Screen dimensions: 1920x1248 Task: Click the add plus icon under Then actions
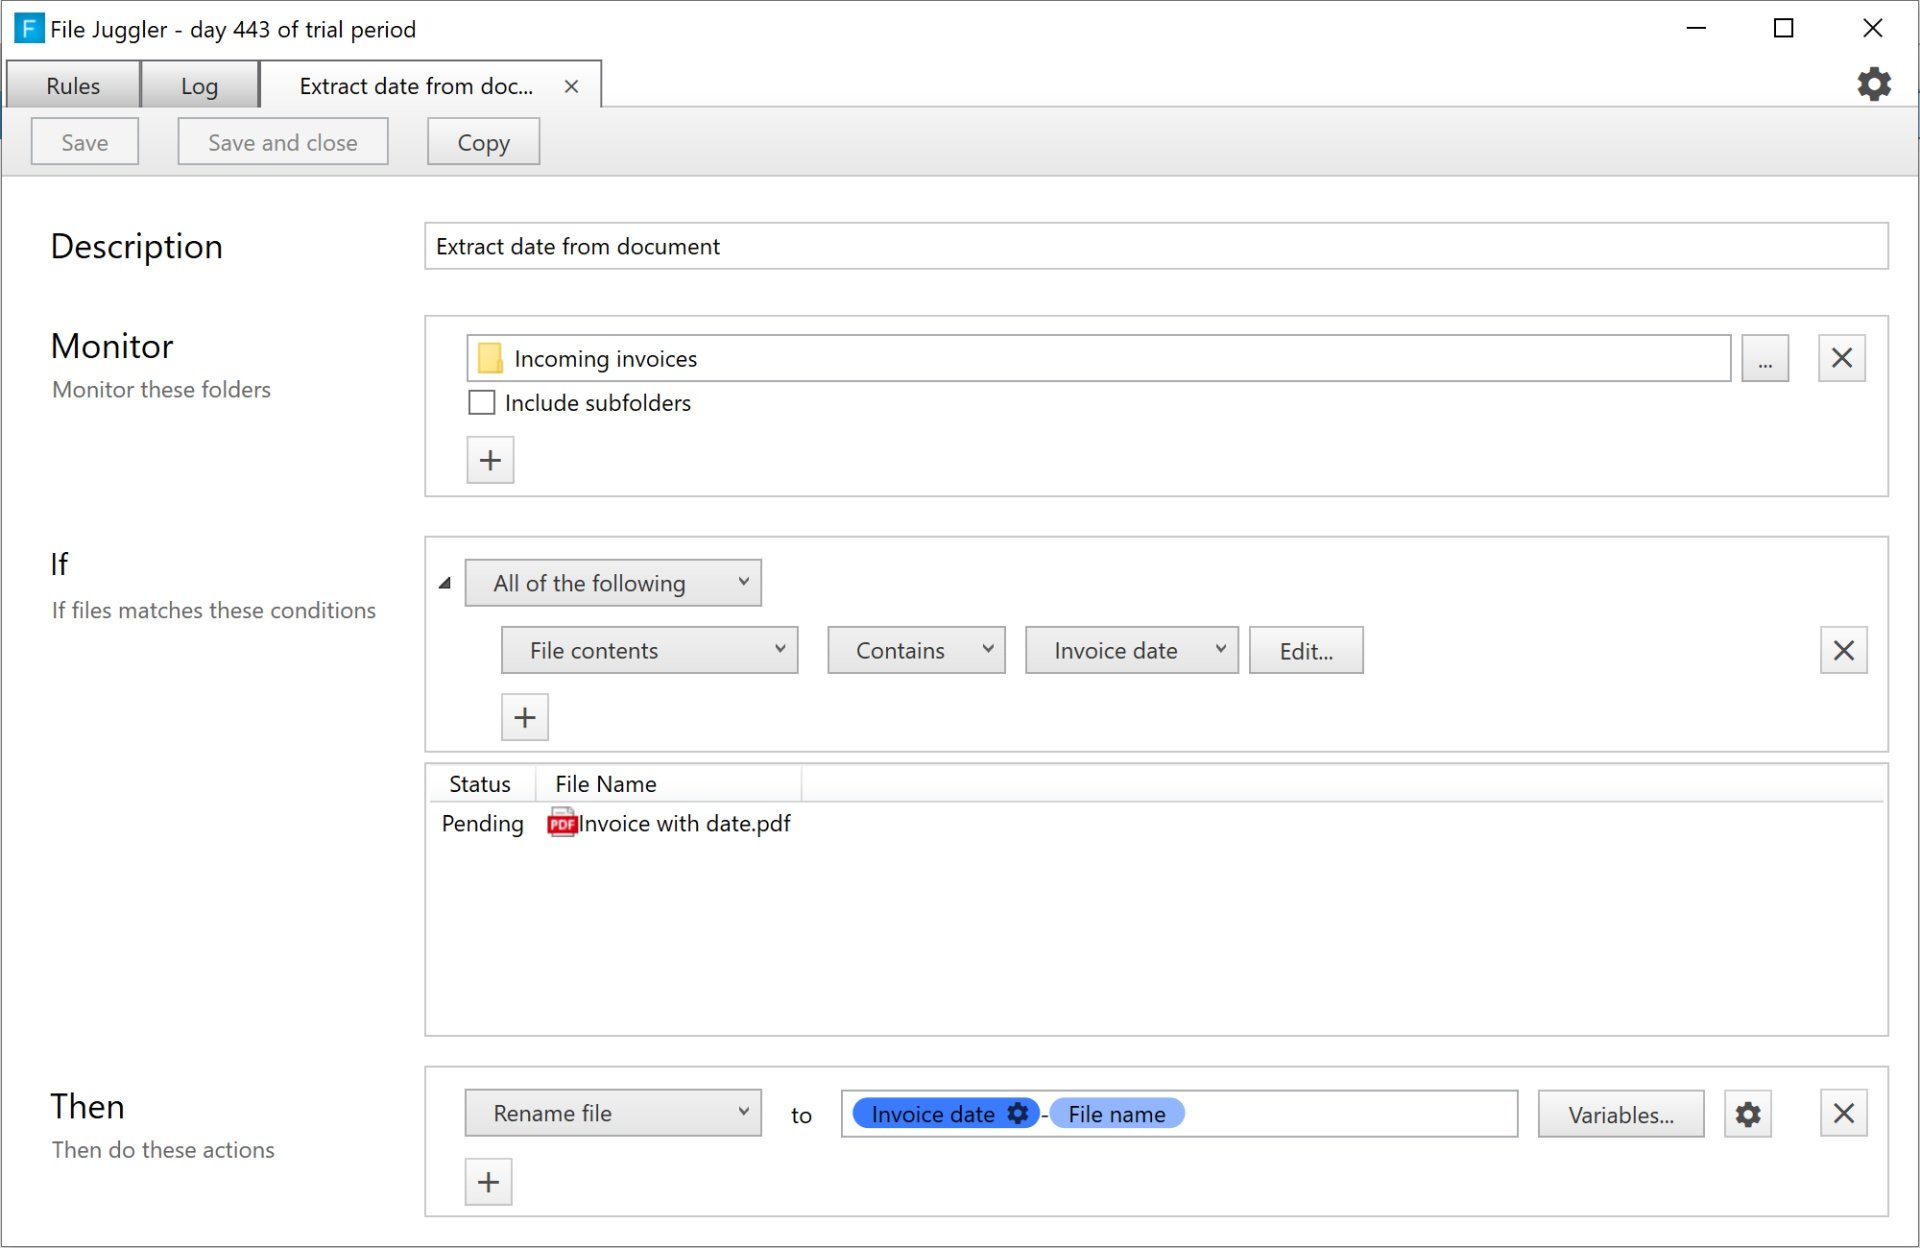pyautogui.click(x=488, y=1181)
